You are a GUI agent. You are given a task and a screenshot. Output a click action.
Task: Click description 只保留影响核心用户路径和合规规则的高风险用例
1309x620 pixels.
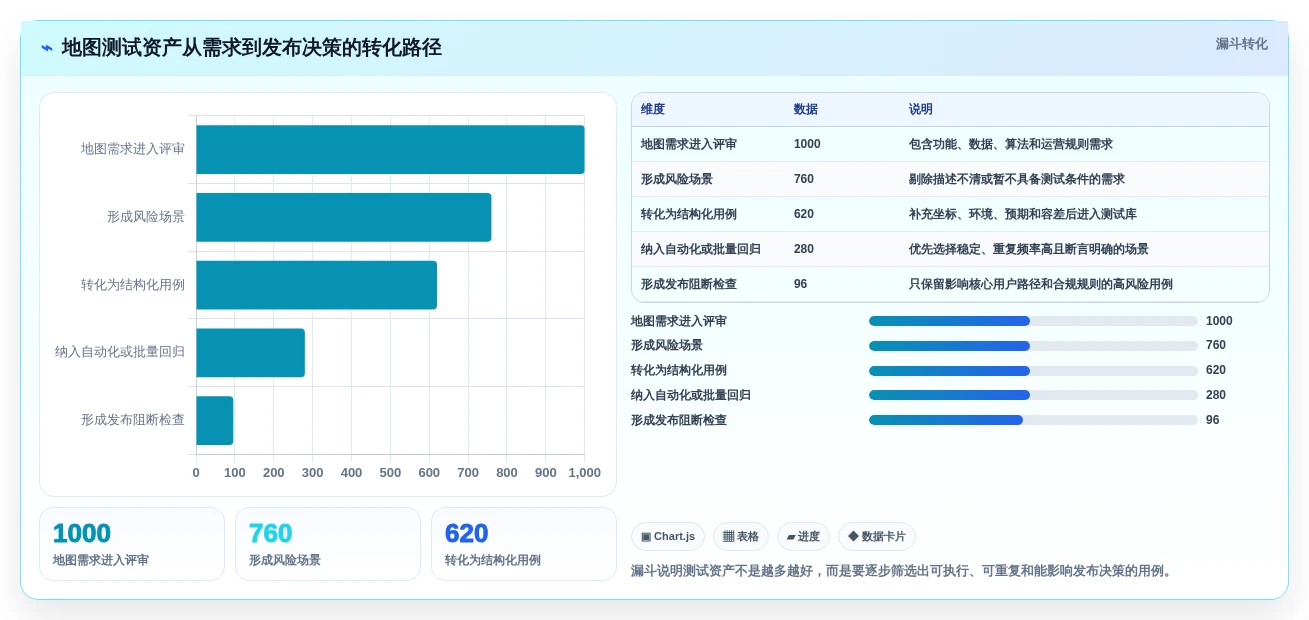(1041, 284)
